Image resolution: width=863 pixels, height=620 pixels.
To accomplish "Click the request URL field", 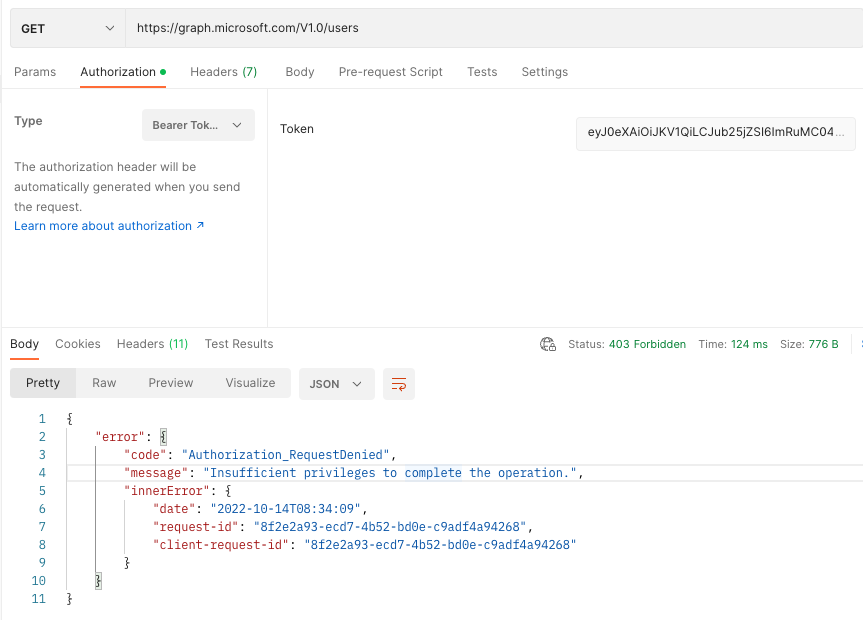I will tap(494, 28).
